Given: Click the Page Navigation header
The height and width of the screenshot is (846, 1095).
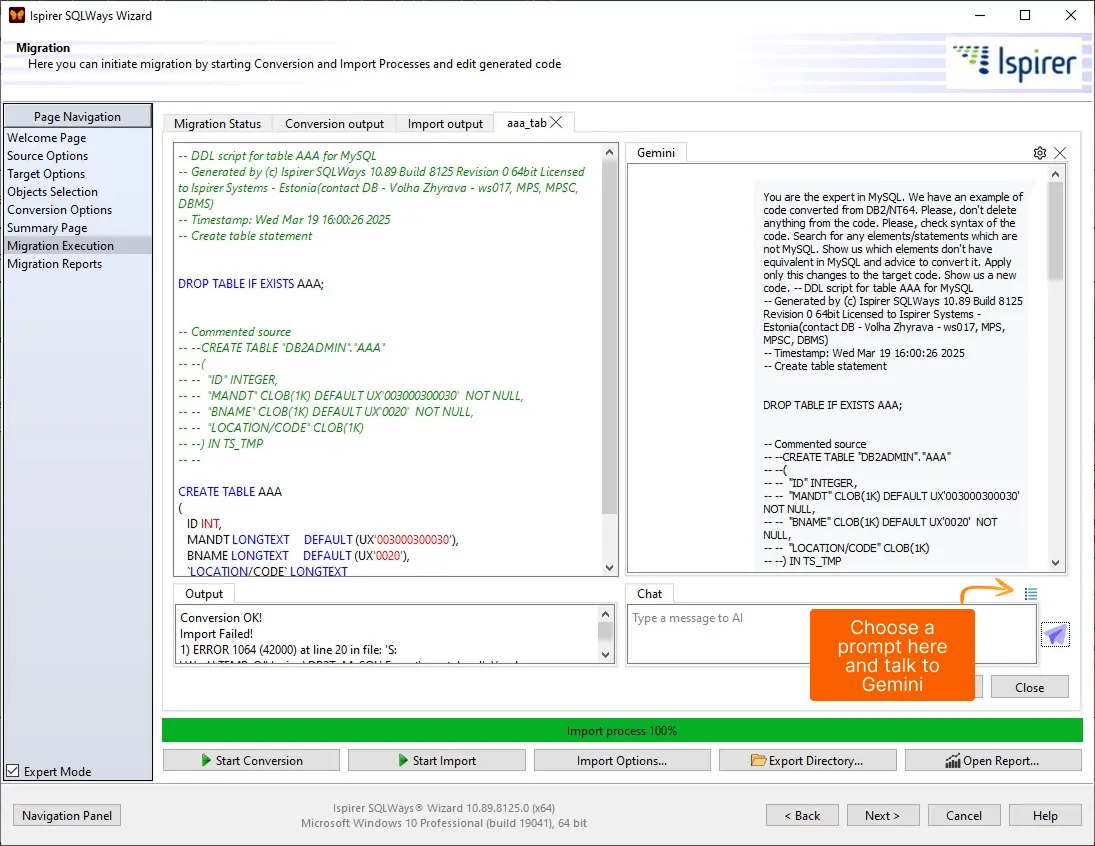Looking at the screenshot, I should 78,117.
